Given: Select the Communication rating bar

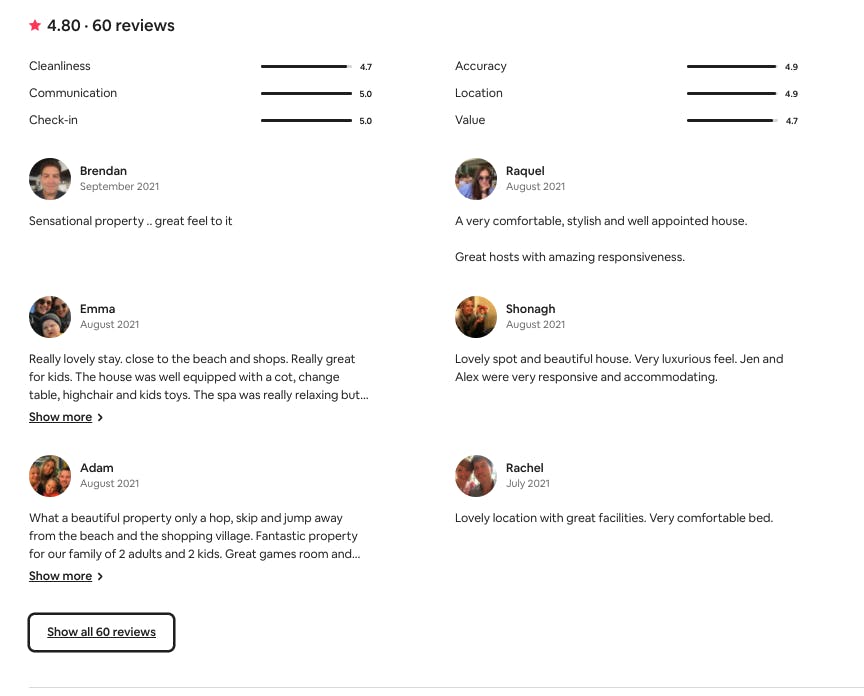Looking at the screenshot, I should [306, 94].
